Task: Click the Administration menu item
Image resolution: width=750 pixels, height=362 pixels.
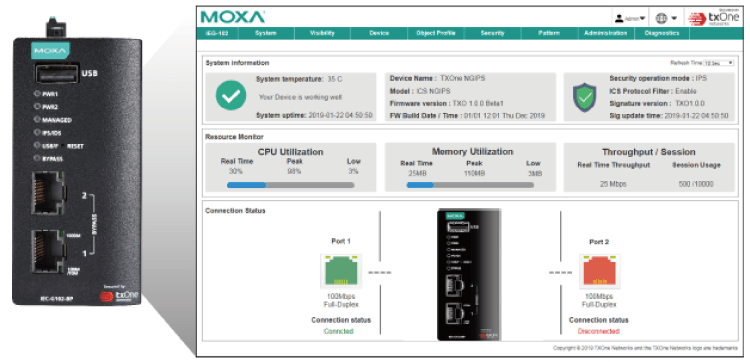Action: (x=606, y=33)
